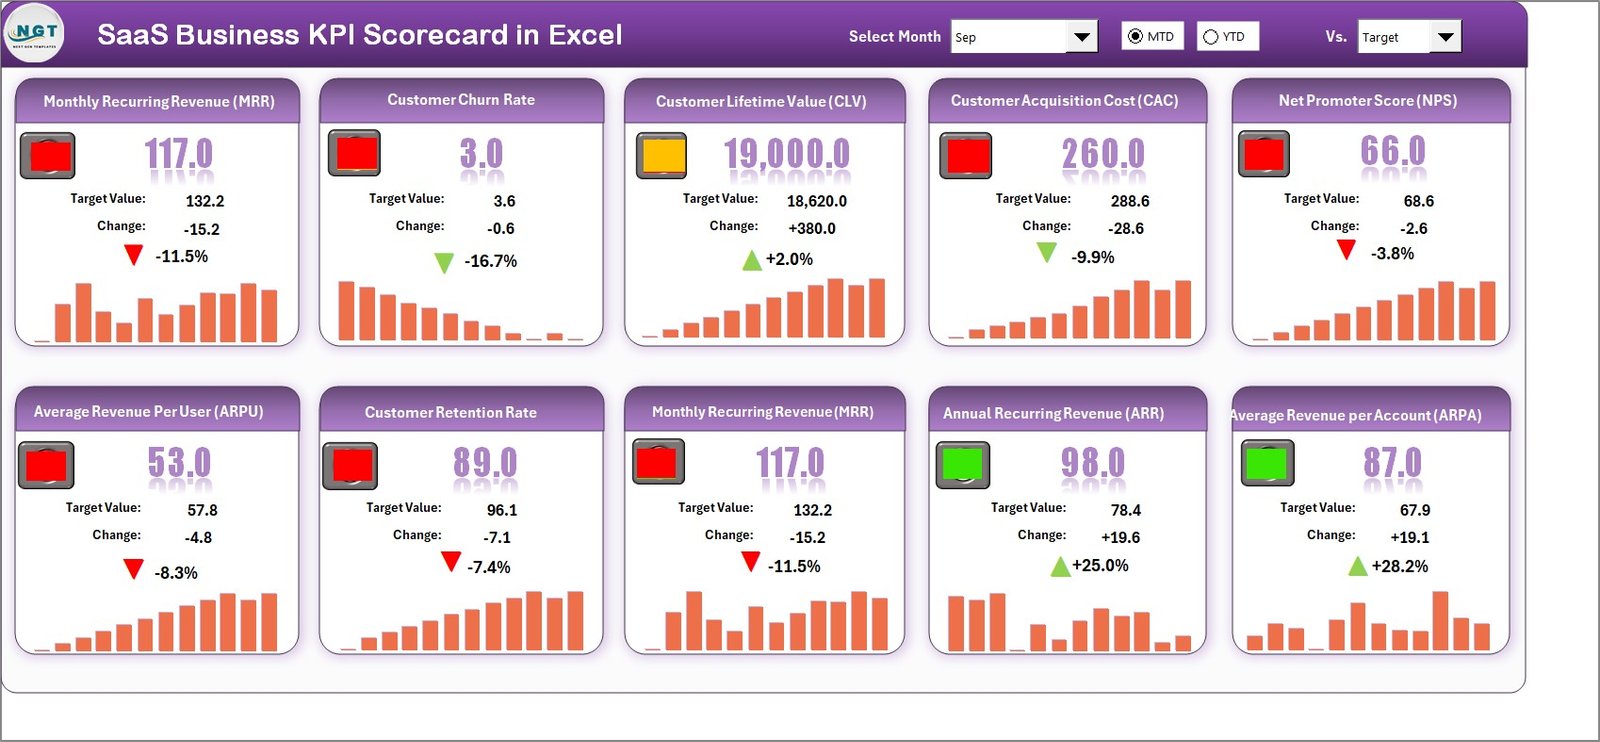
Task: Click the 260.0 value in Customer Acquisition Cost
Action: [1102, 154]
